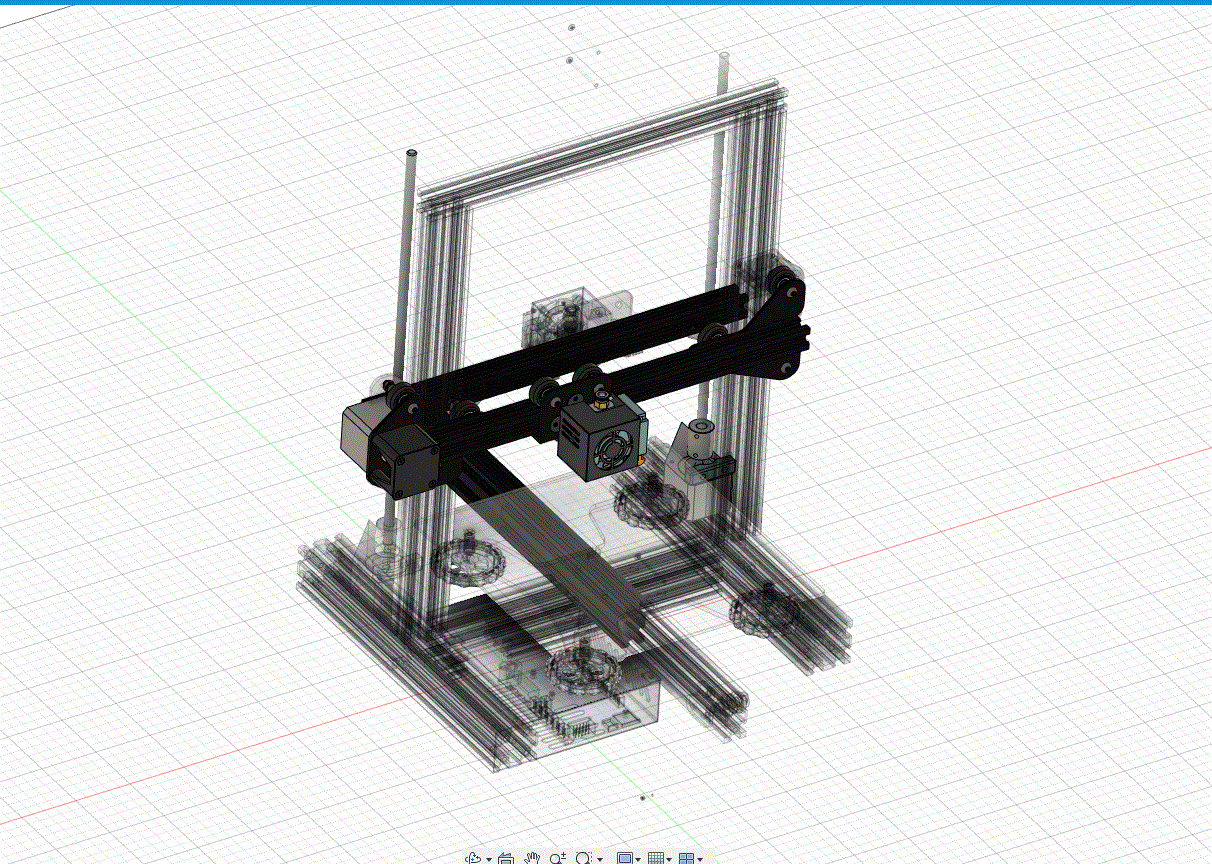Click the Grid and Snaps icon
This screenshot has width=1212, height=864.
pos(656,858)
